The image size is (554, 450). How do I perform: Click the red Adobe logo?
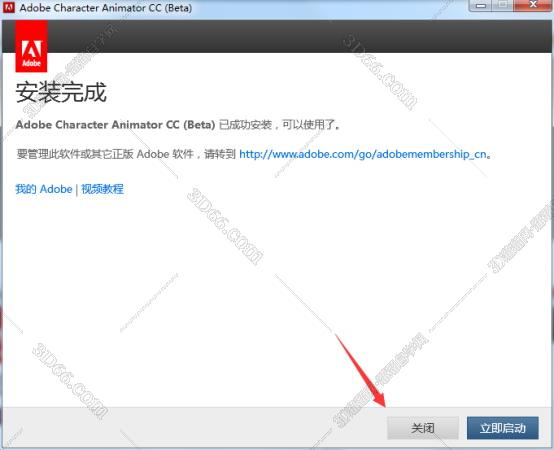click(x=31, y=46)
